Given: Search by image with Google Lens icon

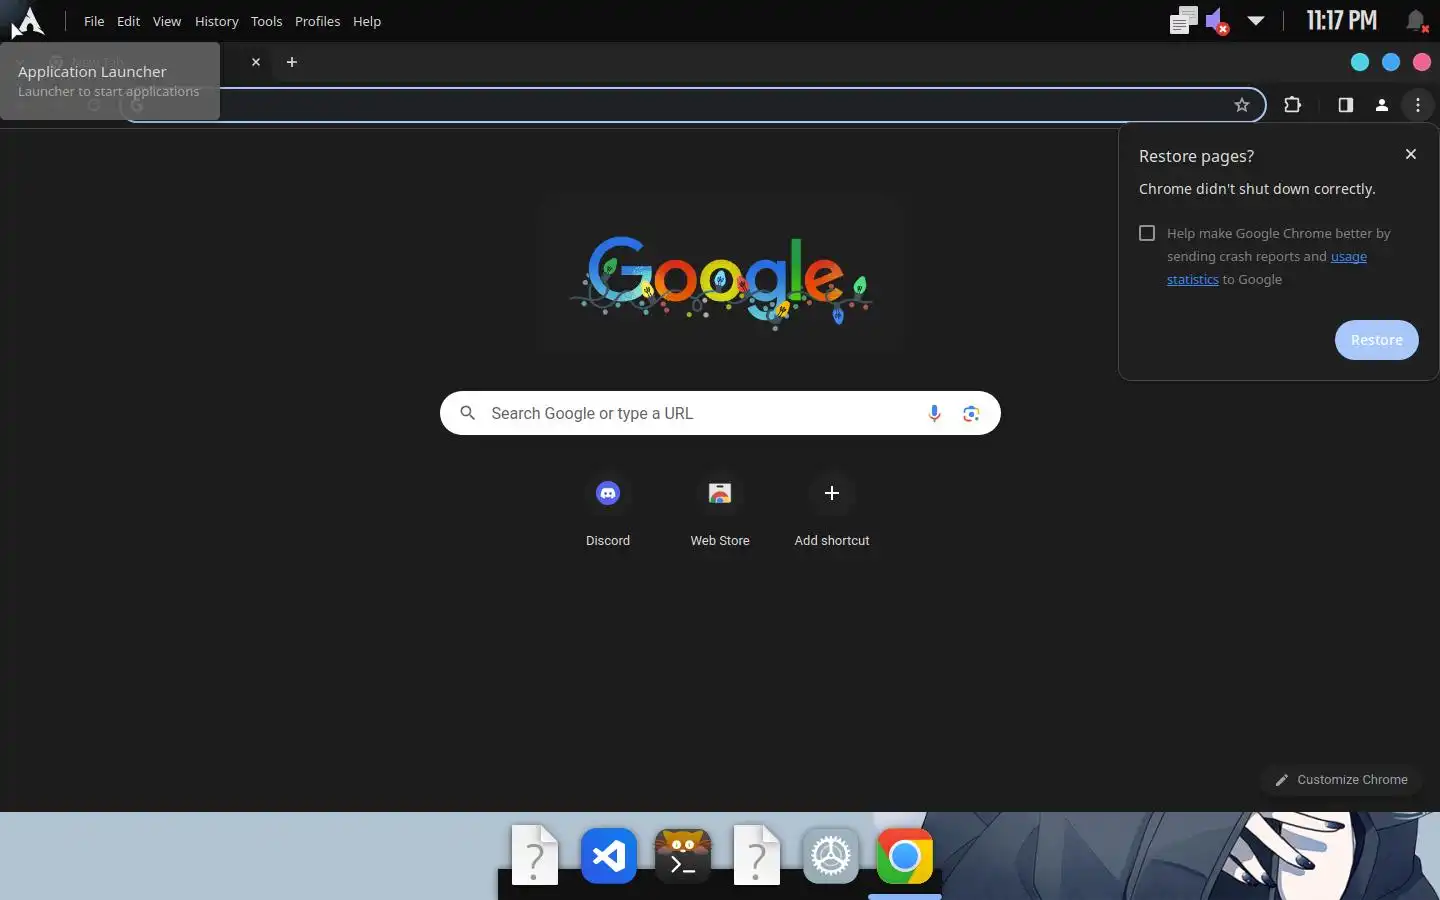Looking at the screenshot, I should tap(971, 413).
